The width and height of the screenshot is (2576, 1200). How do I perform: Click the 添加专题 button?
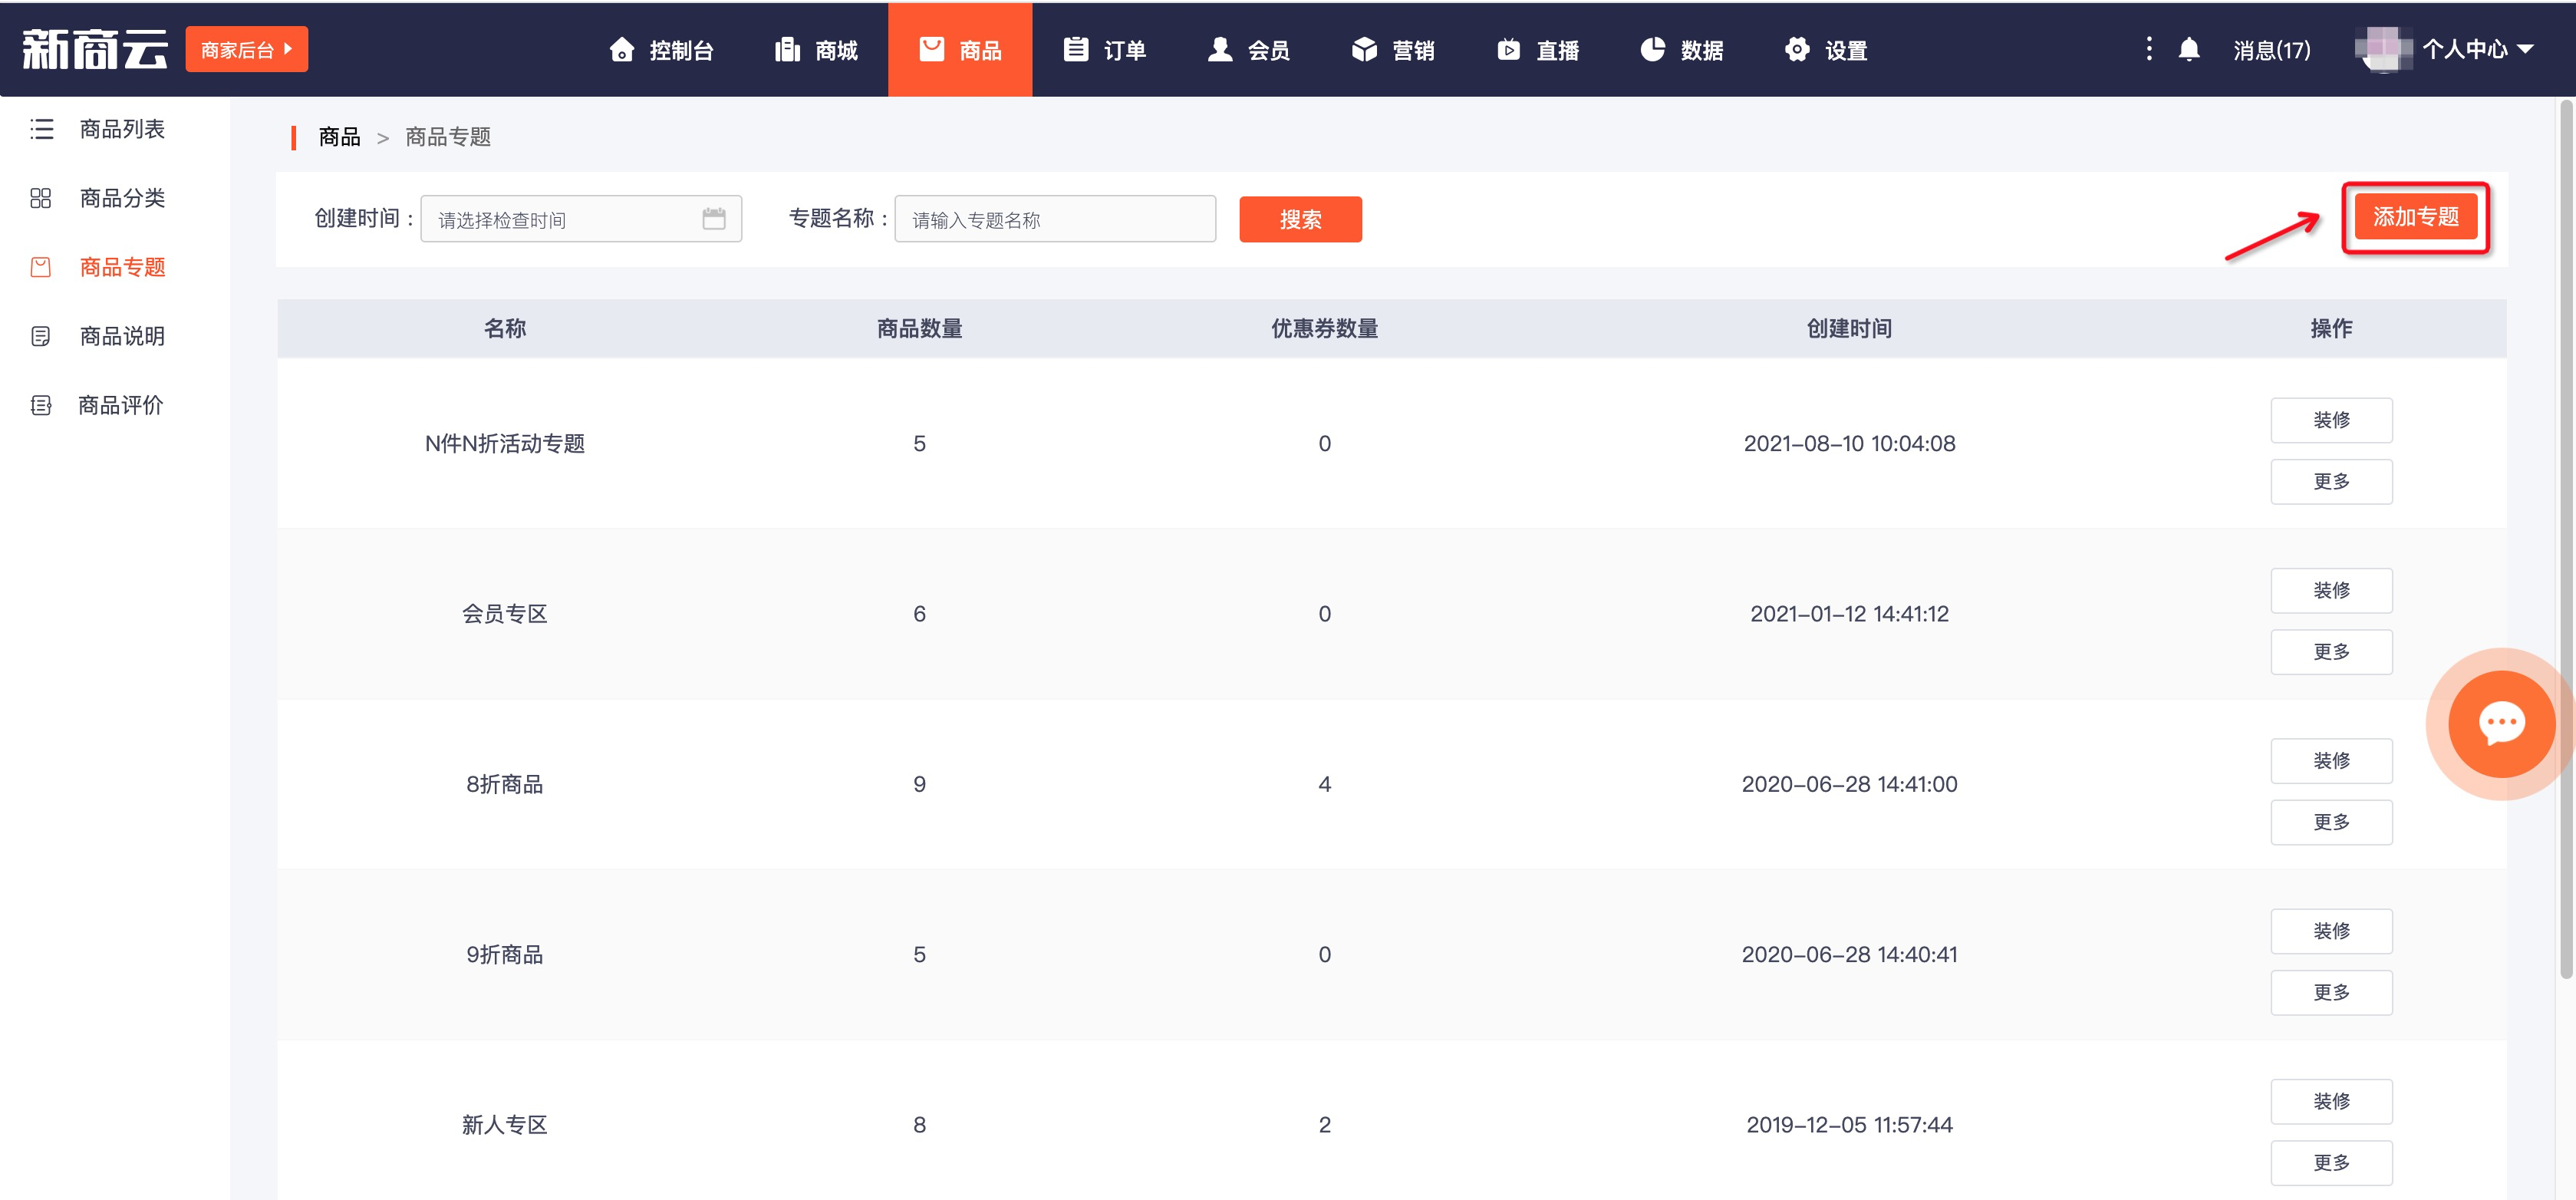[x=2416, y=217]
